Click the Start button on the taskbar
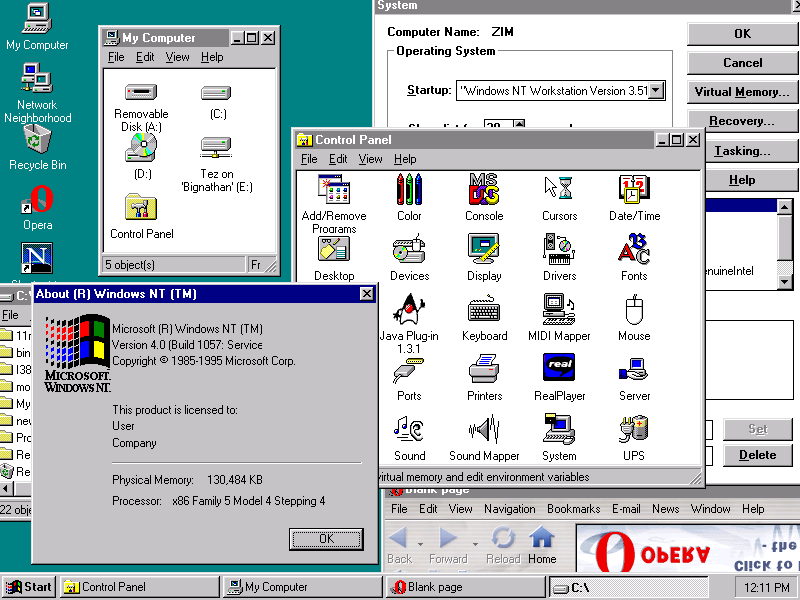 (x=30, y=587)
